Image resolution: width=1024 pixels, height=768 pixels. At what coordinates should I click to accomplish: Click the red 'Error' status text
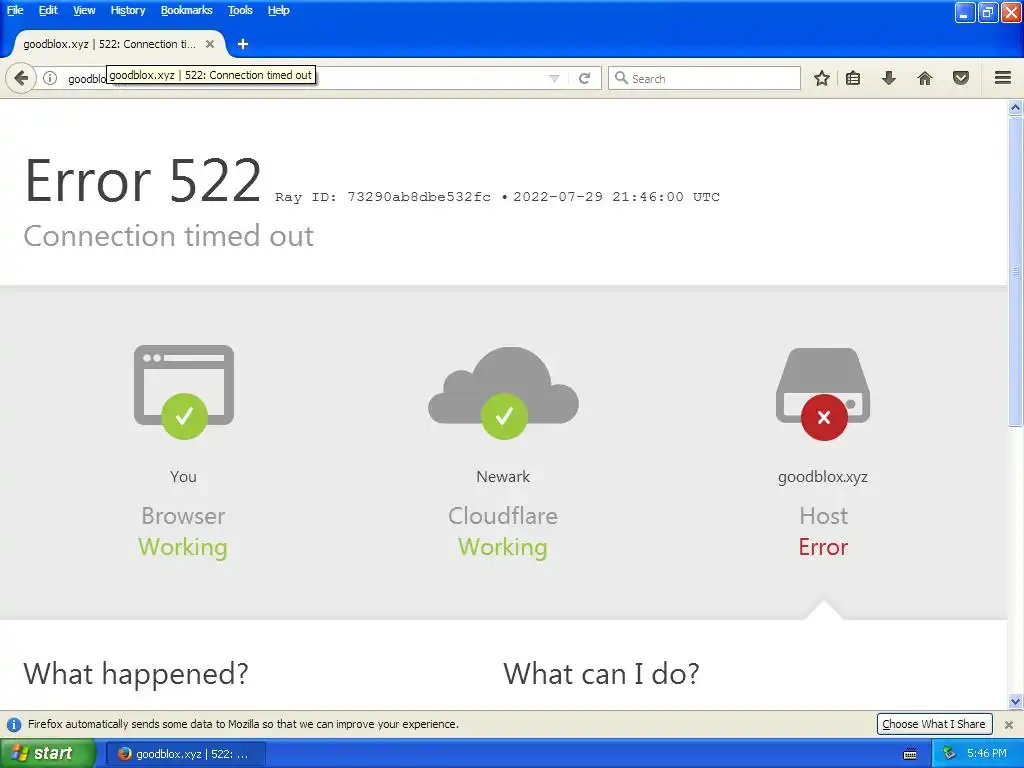click(x=823, y=547)
